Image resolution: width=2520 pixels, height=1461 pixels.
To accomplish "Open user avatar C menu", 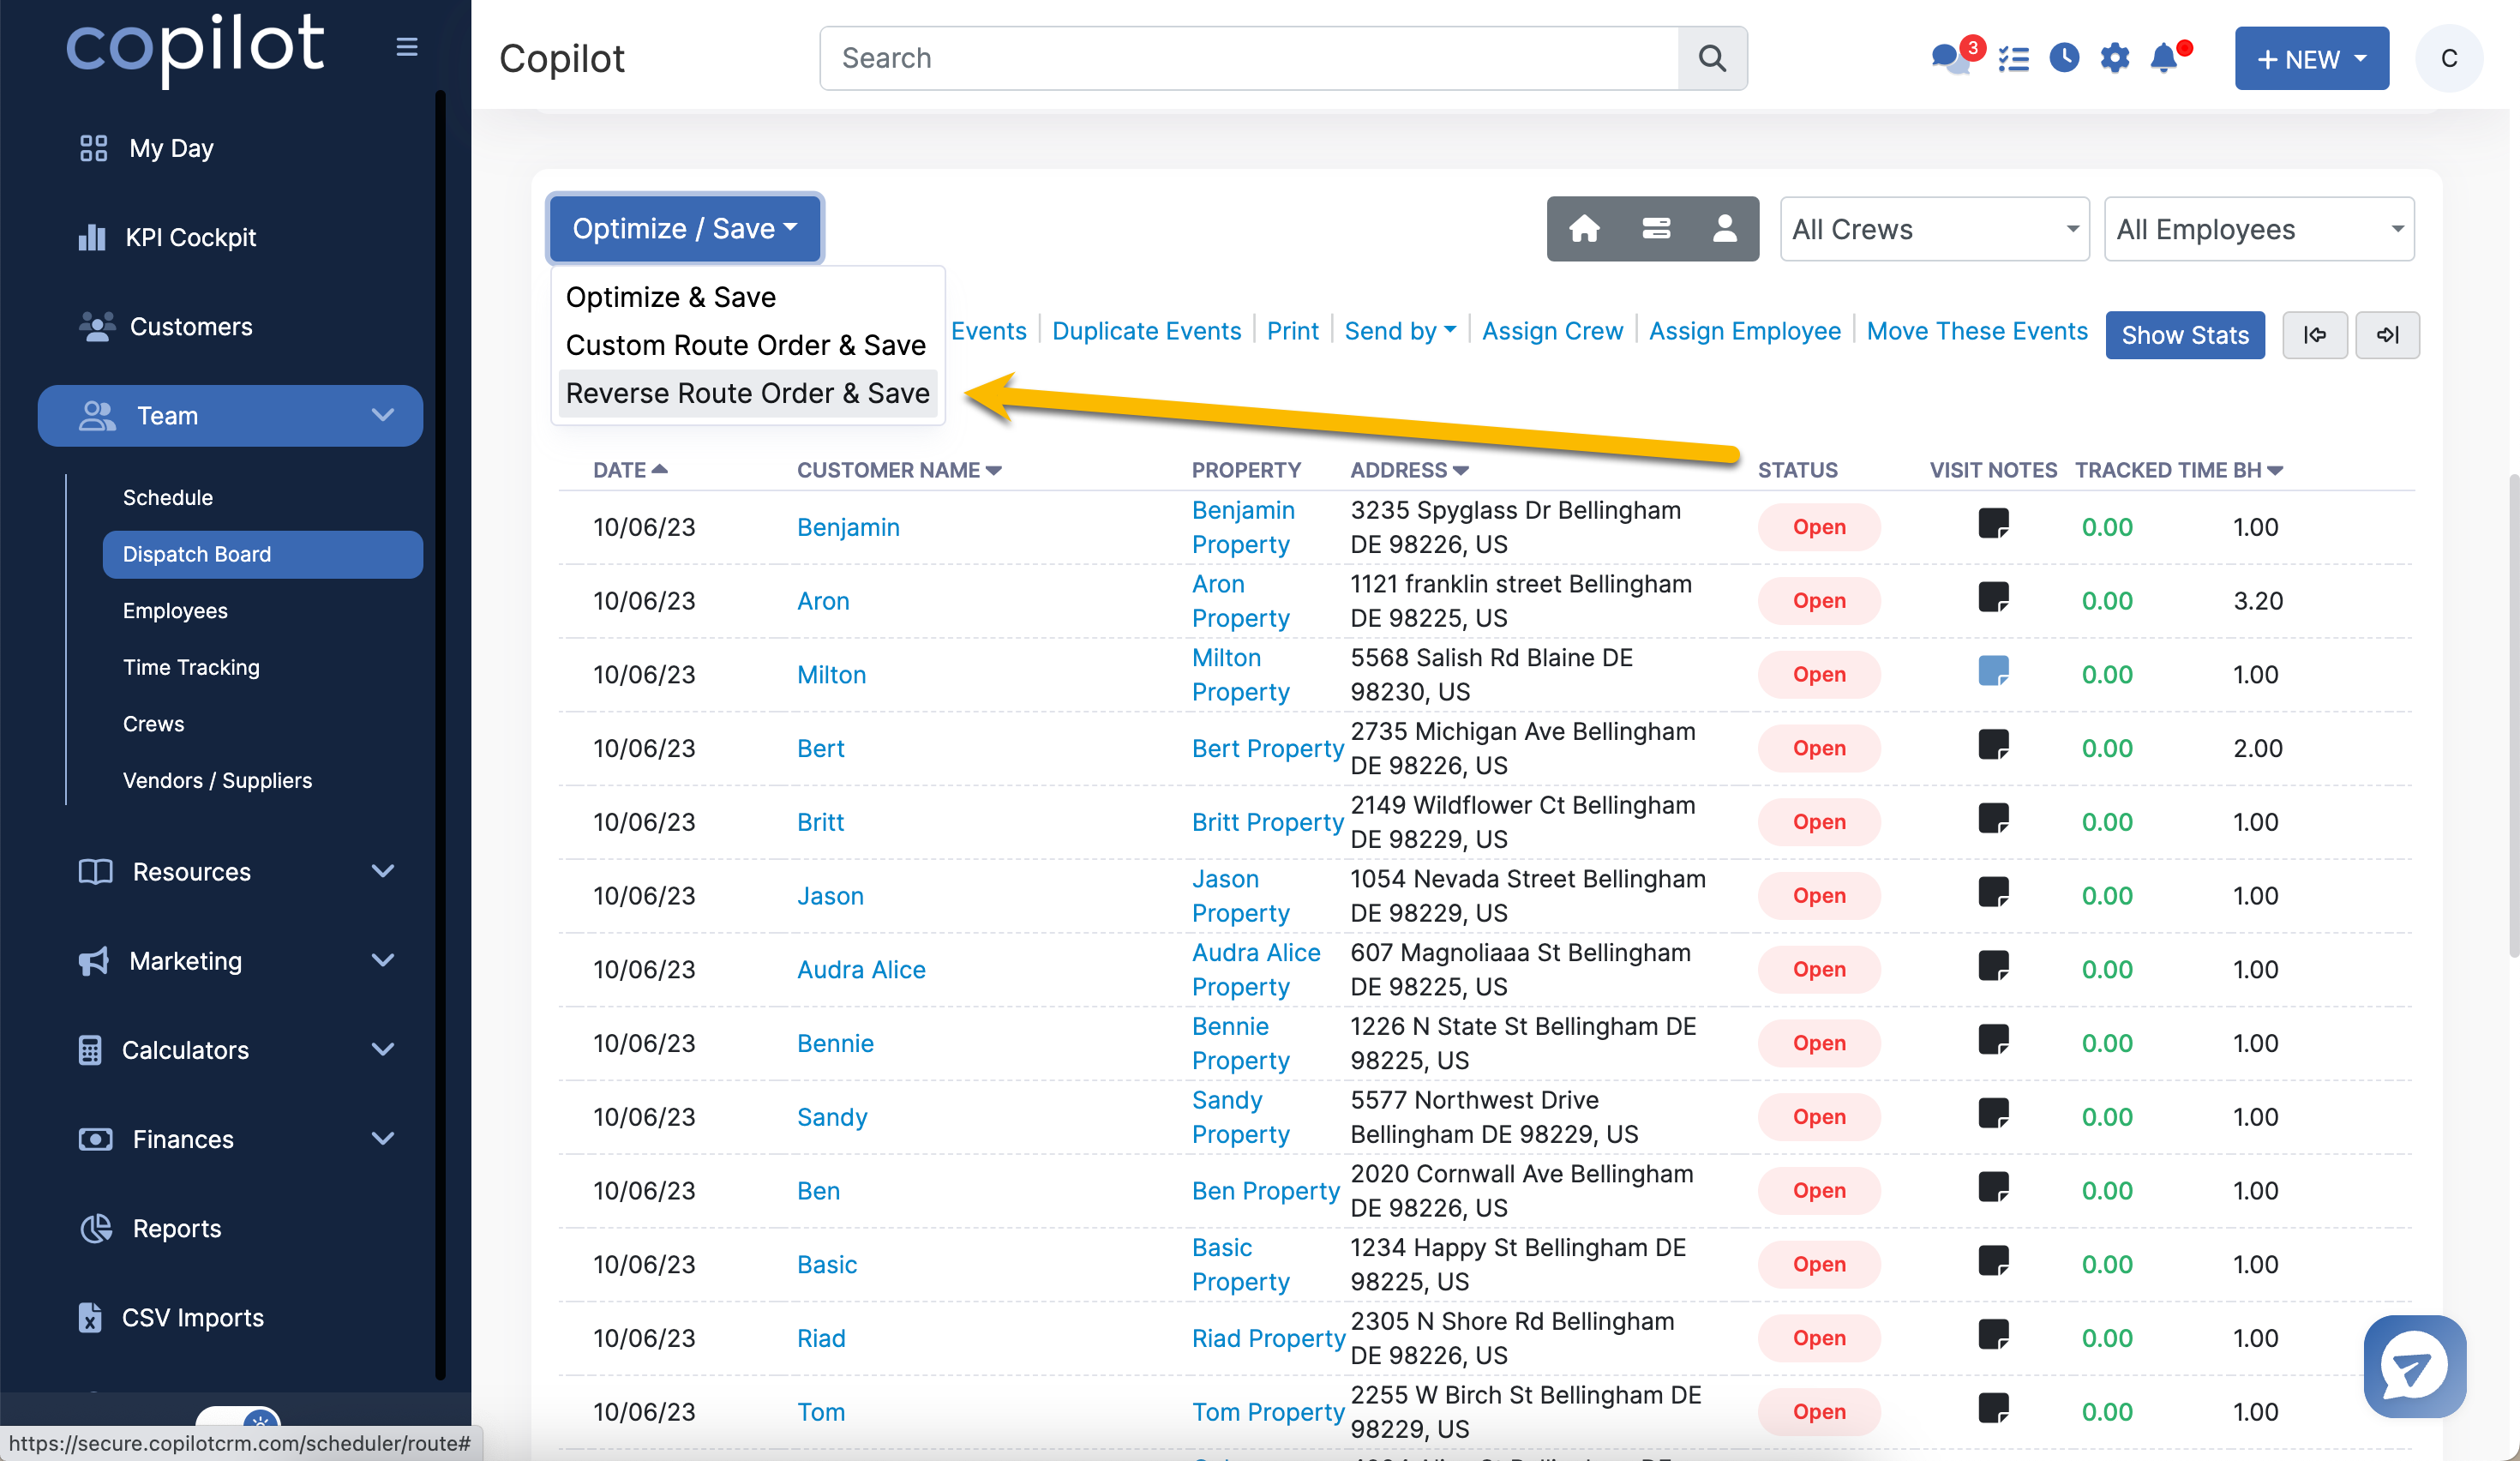I will click(2448, 58).
